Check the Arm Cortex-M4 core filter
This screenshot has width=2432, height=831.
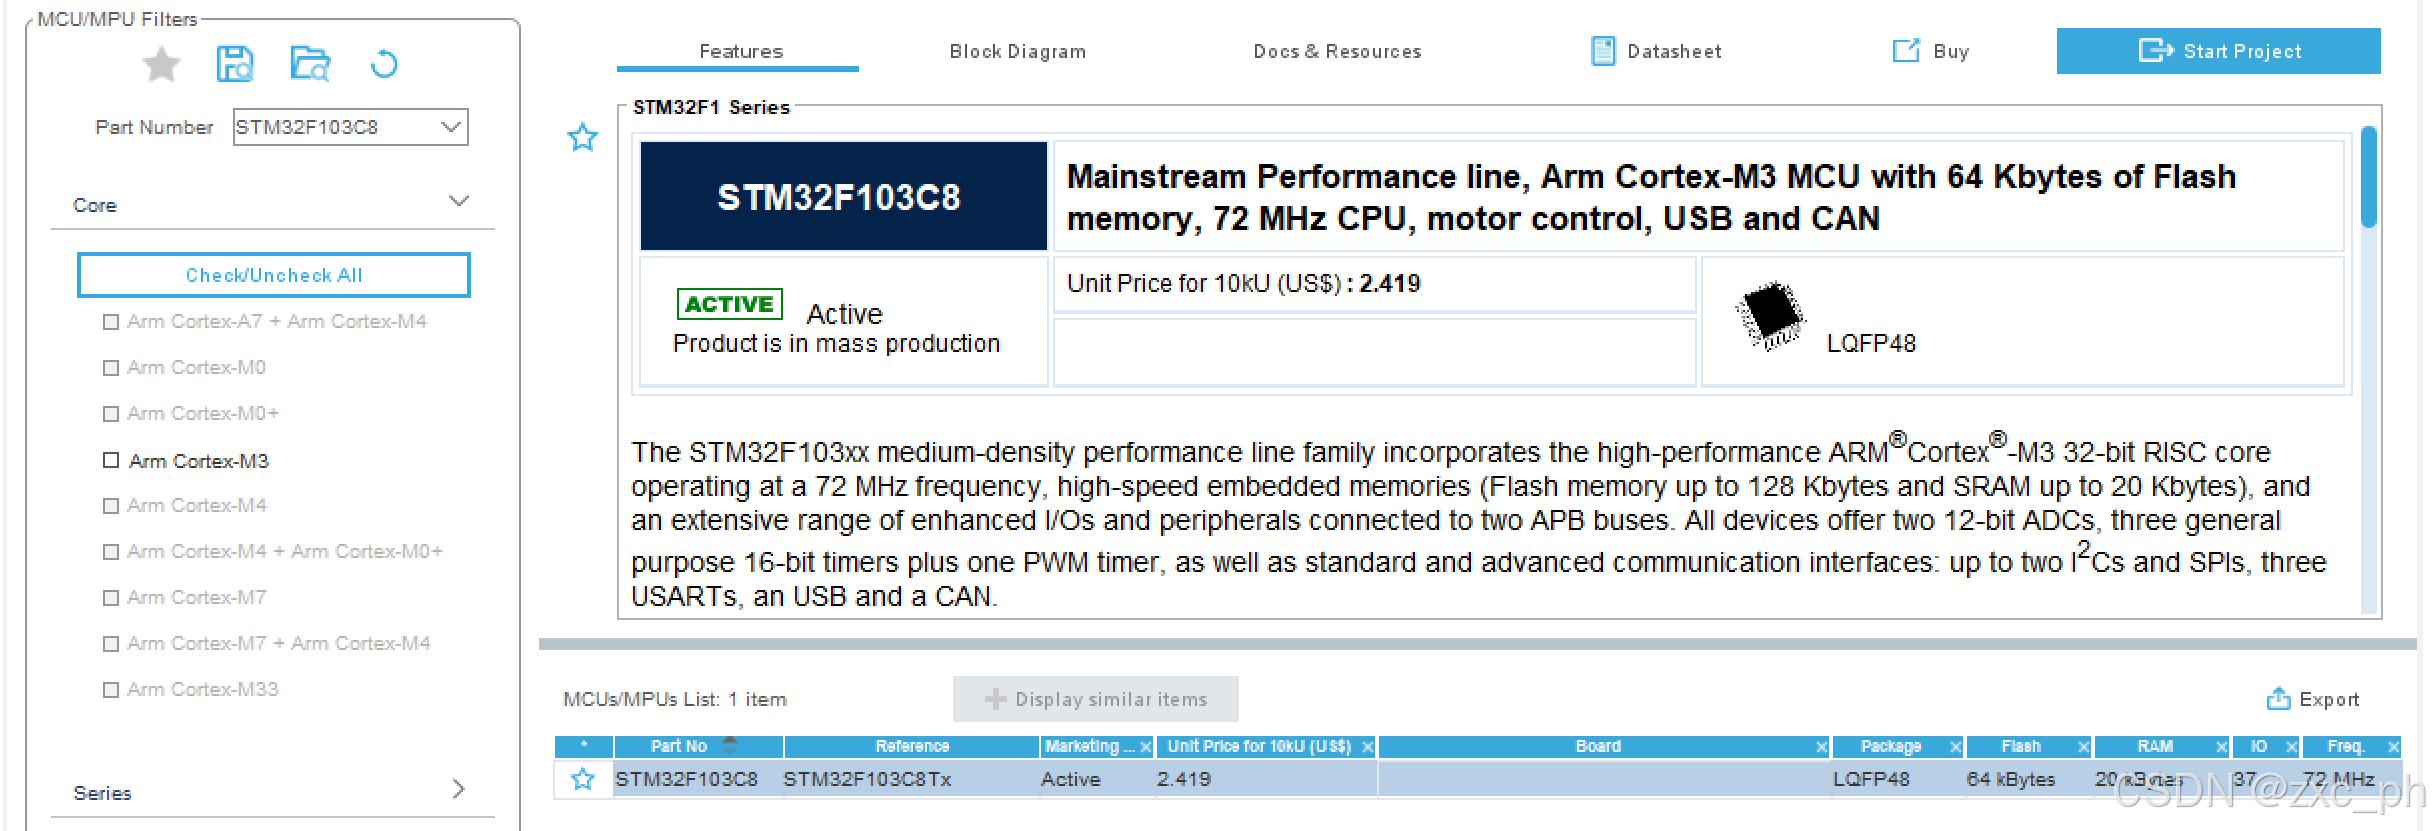point(111,506)
